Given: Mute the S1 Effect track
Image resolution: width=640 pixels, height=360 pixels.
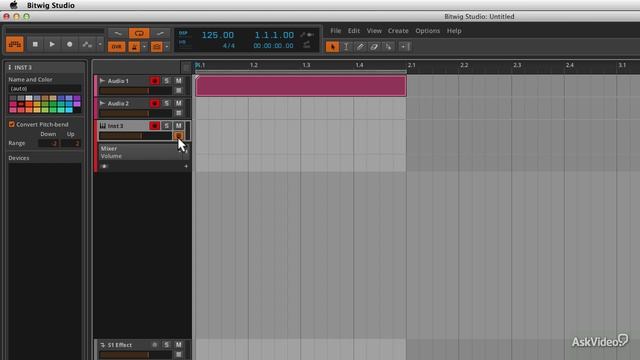Looking at the screenshot, I should coord(178,345).
